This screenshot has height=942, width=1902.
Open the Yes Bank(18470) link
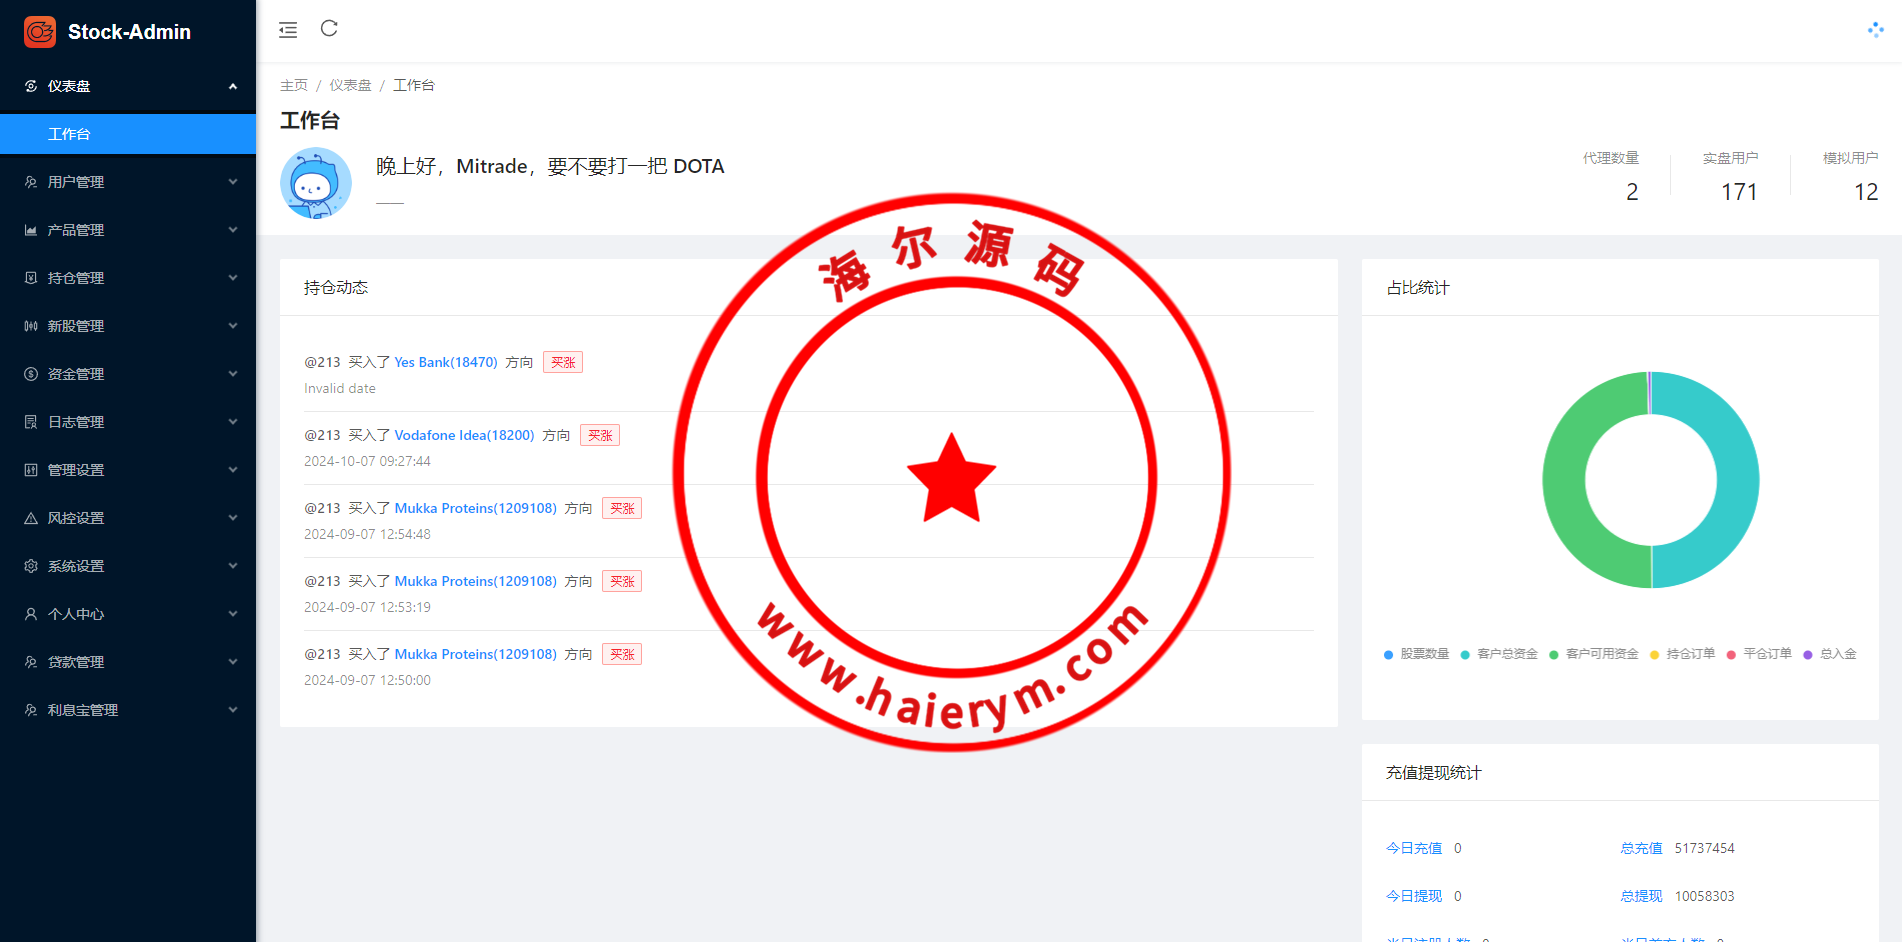[x=445, y=362]
